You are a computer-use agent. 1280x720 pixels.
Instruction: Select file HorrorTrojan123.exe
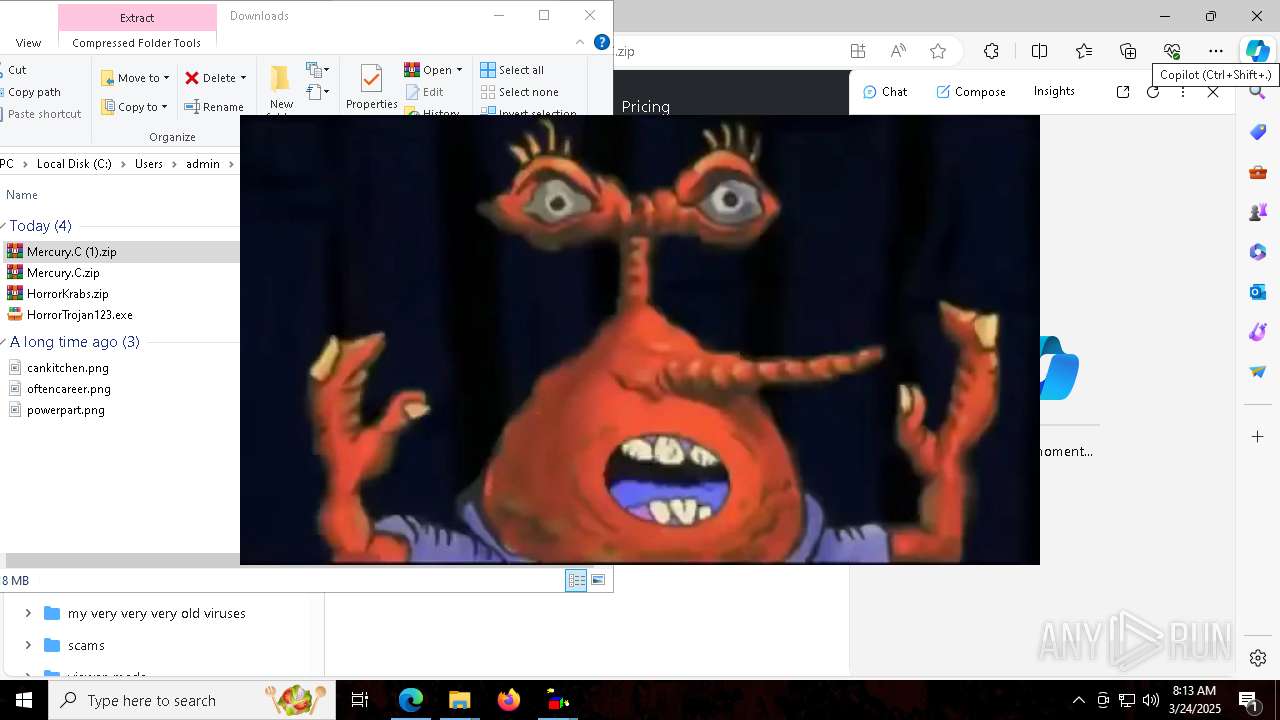coord(79,315)
